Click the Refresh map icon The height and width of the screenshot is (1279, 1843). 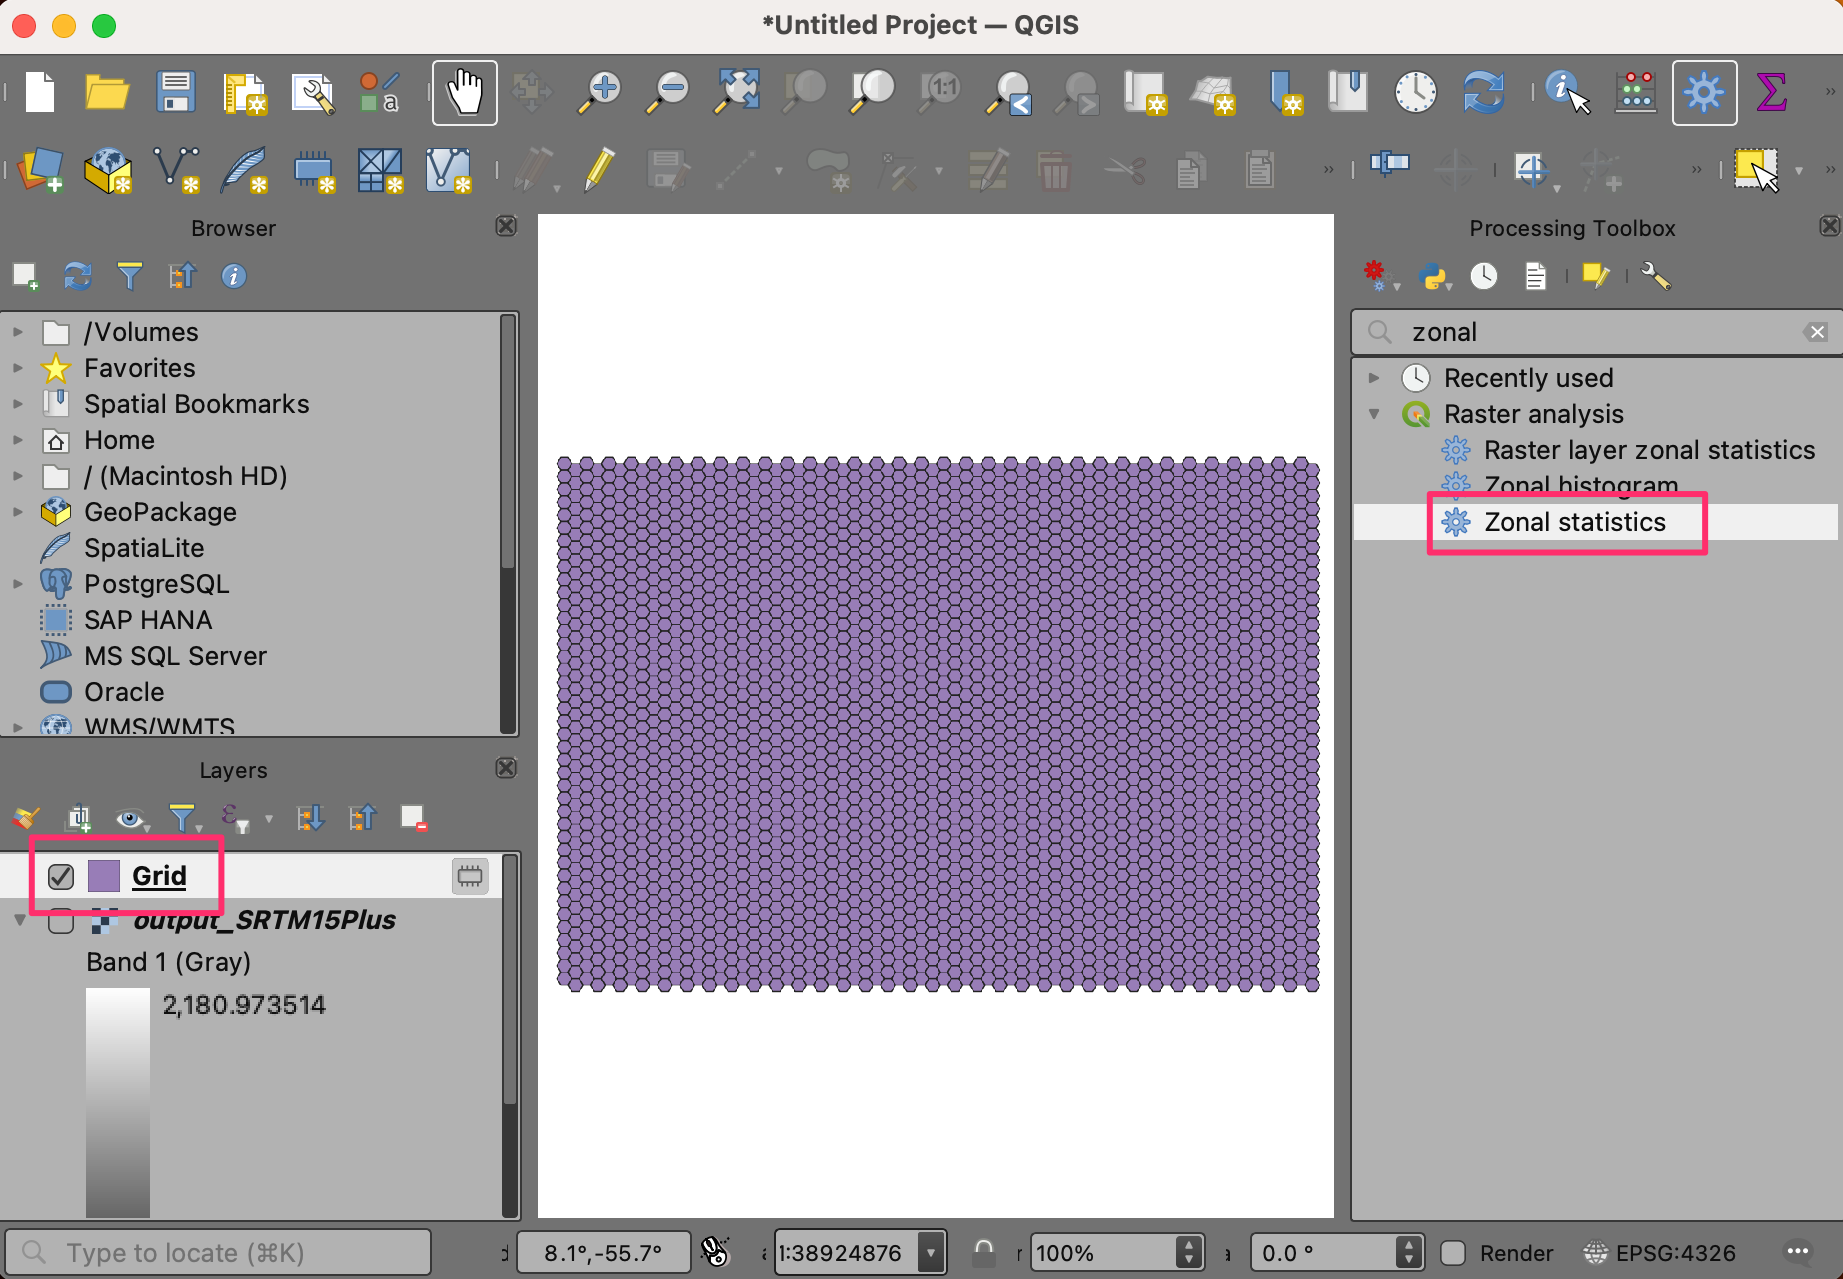(x=1483, y=93)
